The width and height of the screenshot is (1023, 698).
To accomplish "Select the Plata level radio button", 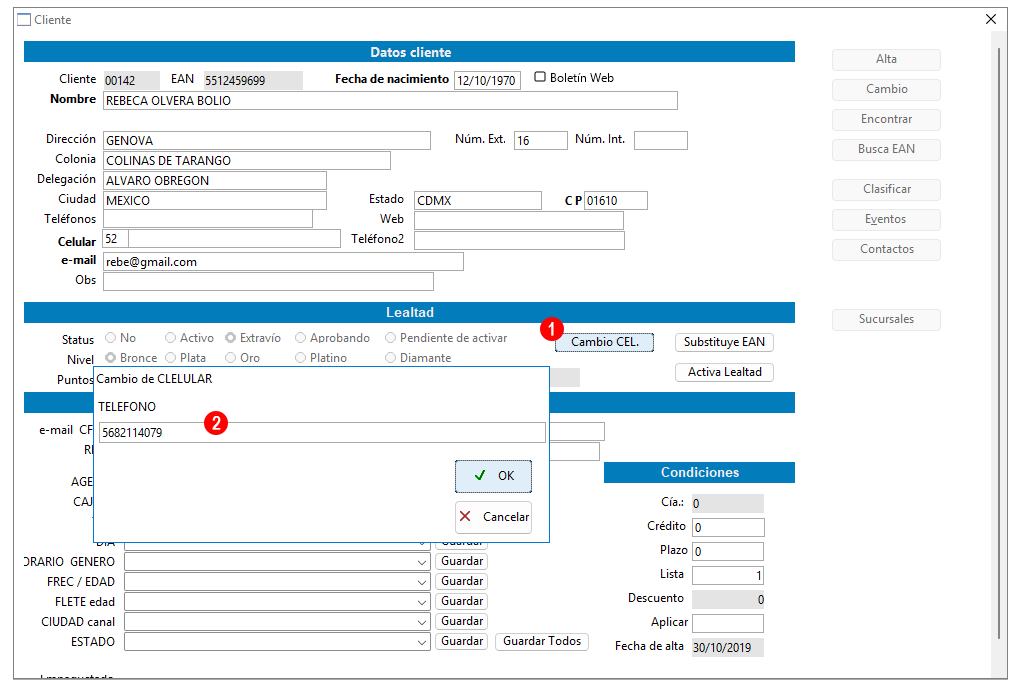I will 170,357.
